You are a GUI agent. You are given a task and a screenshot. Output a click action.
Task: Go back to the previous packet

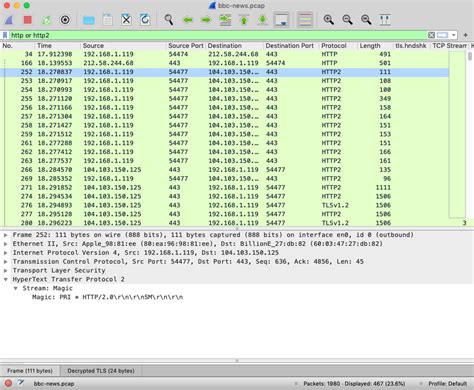click(x=188, y=20)
